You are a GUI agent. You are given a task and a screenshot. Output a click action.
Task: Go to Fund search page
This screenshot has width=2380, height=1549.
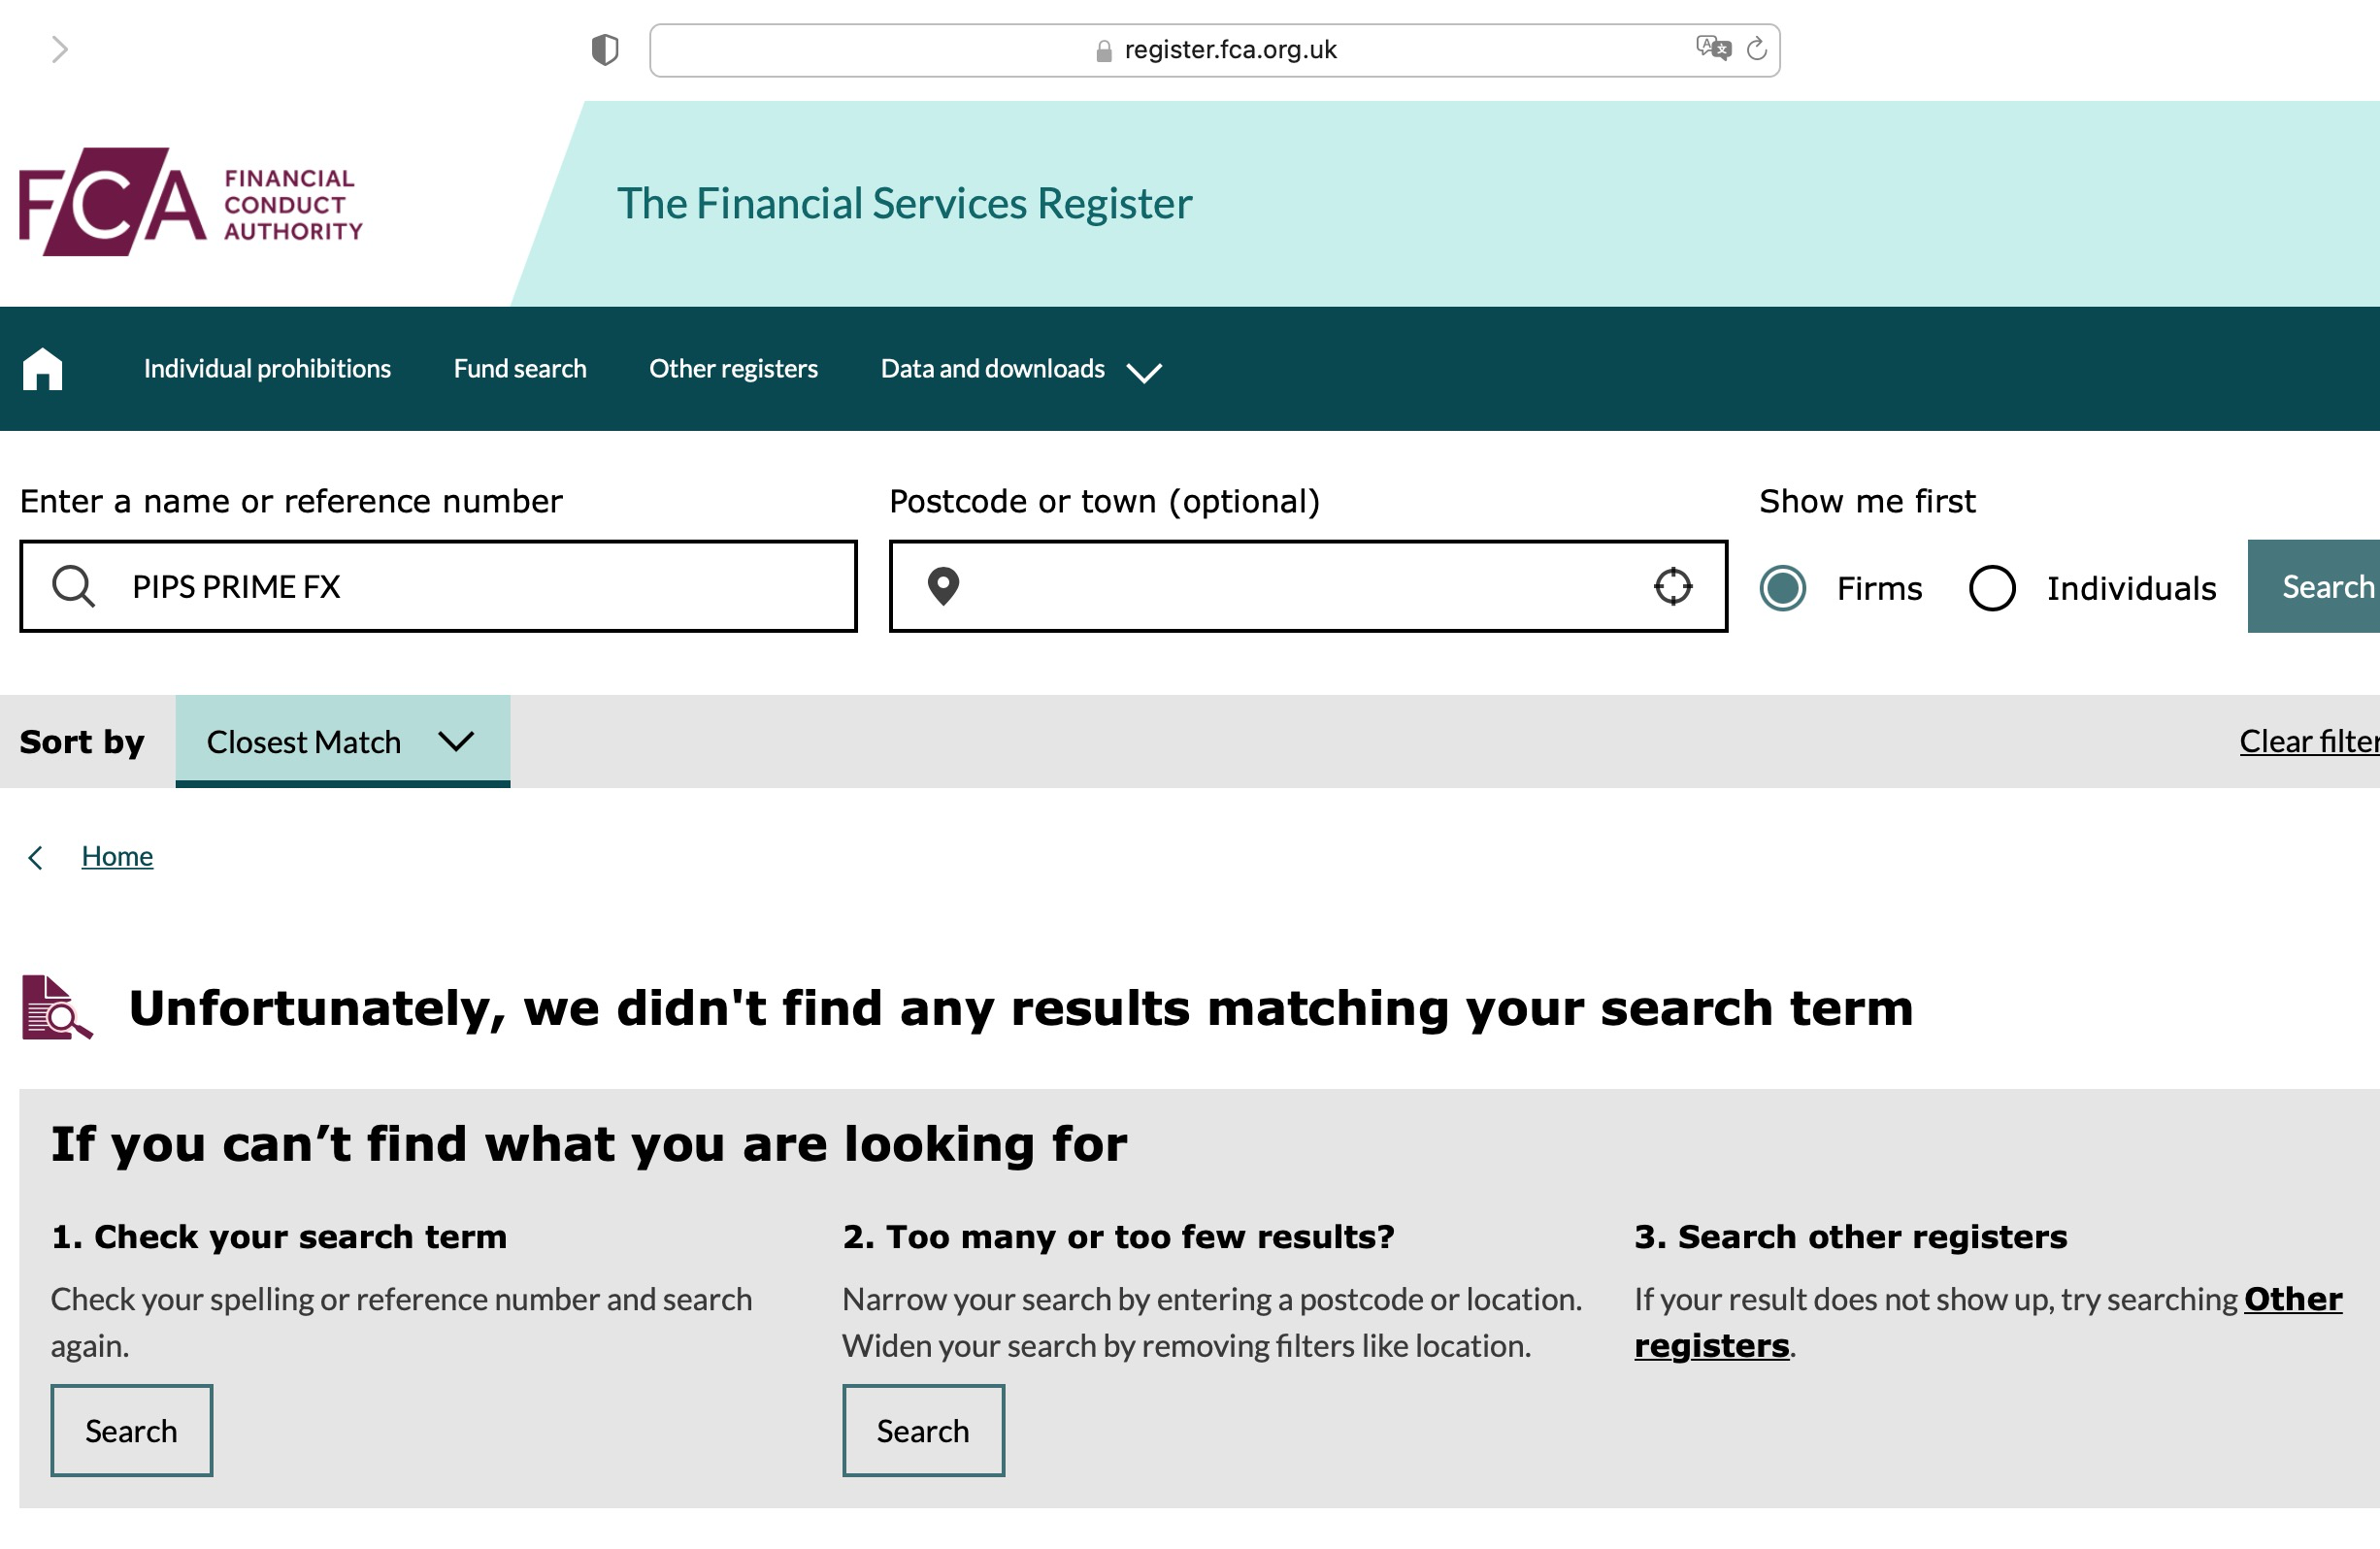click(520, 369)
